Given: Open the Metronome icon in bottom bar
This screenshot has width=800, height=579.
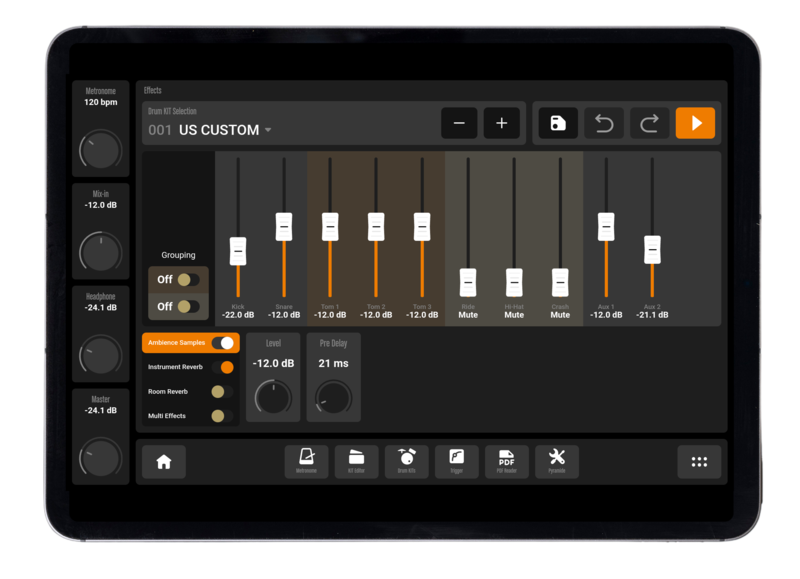Looking at the screenshot, I should coord(306,461).
